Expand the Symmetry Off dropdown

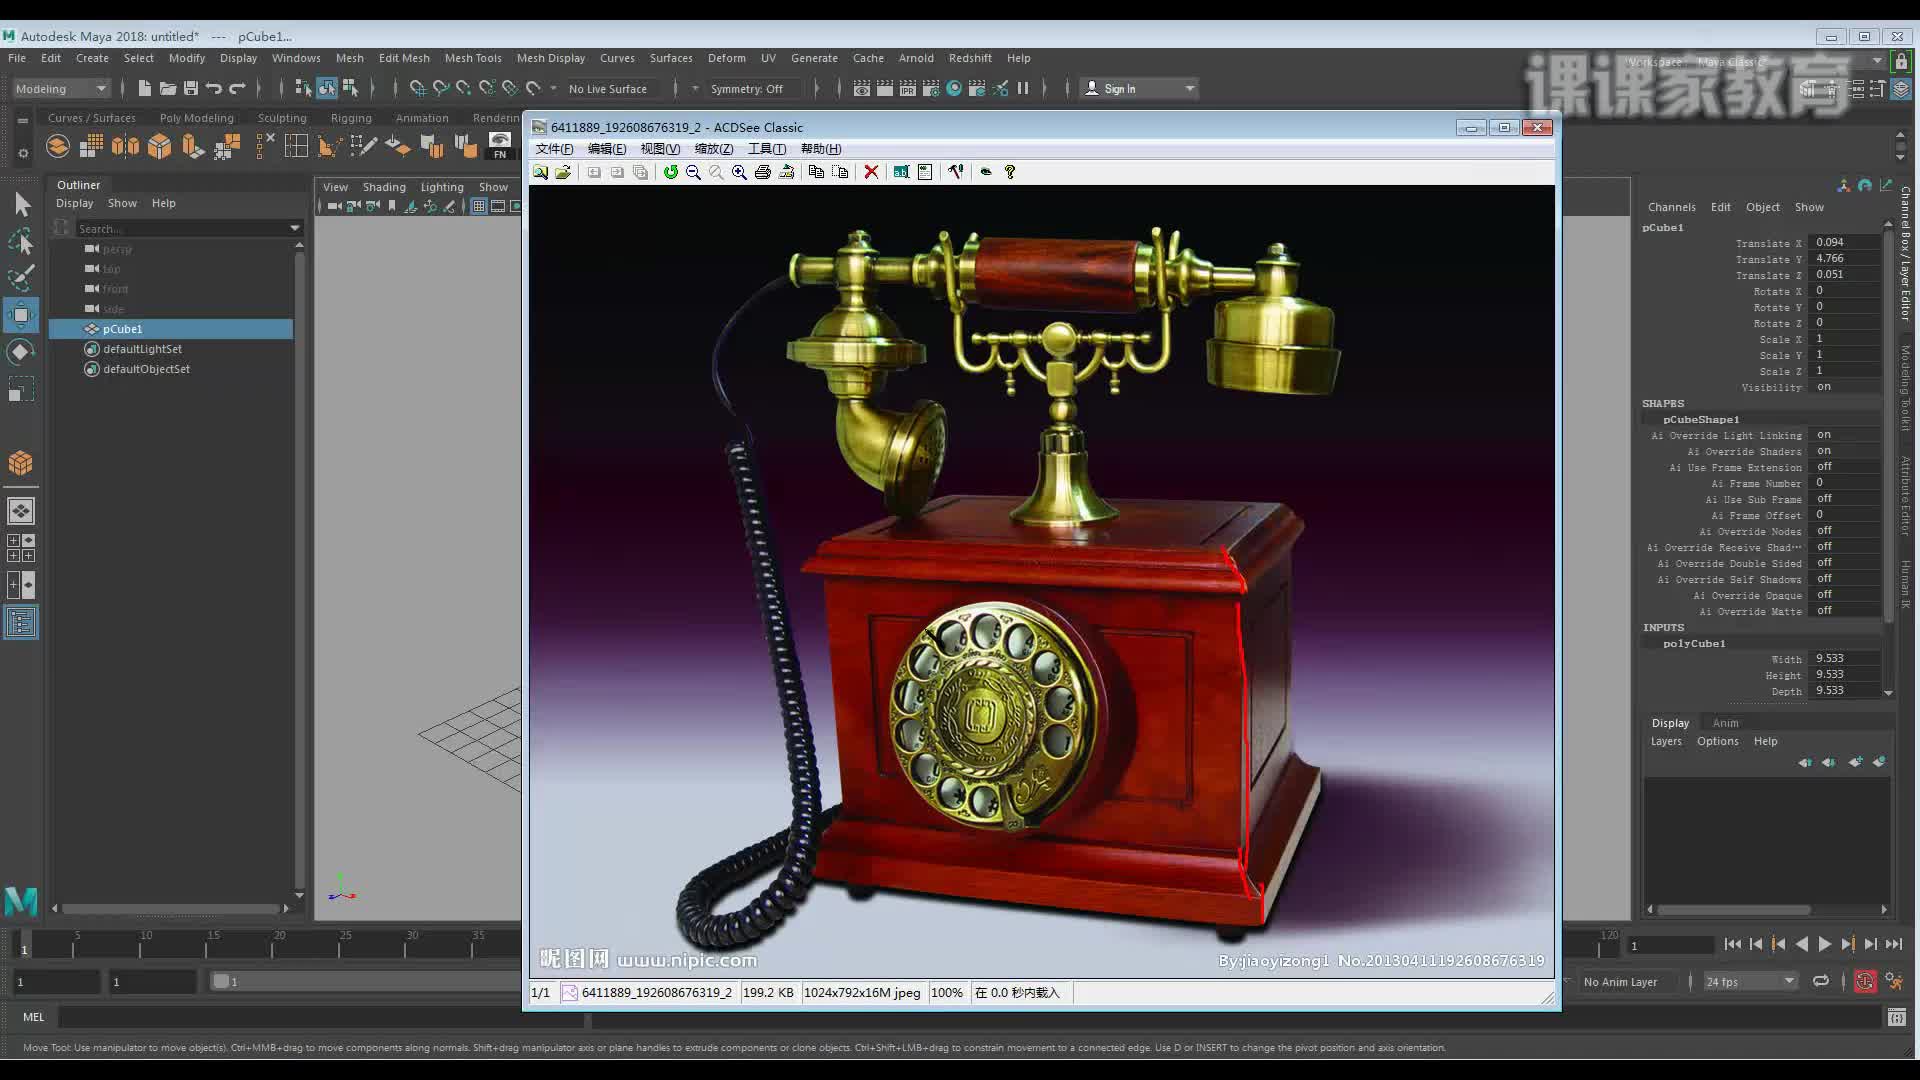(x=746, y=89)
